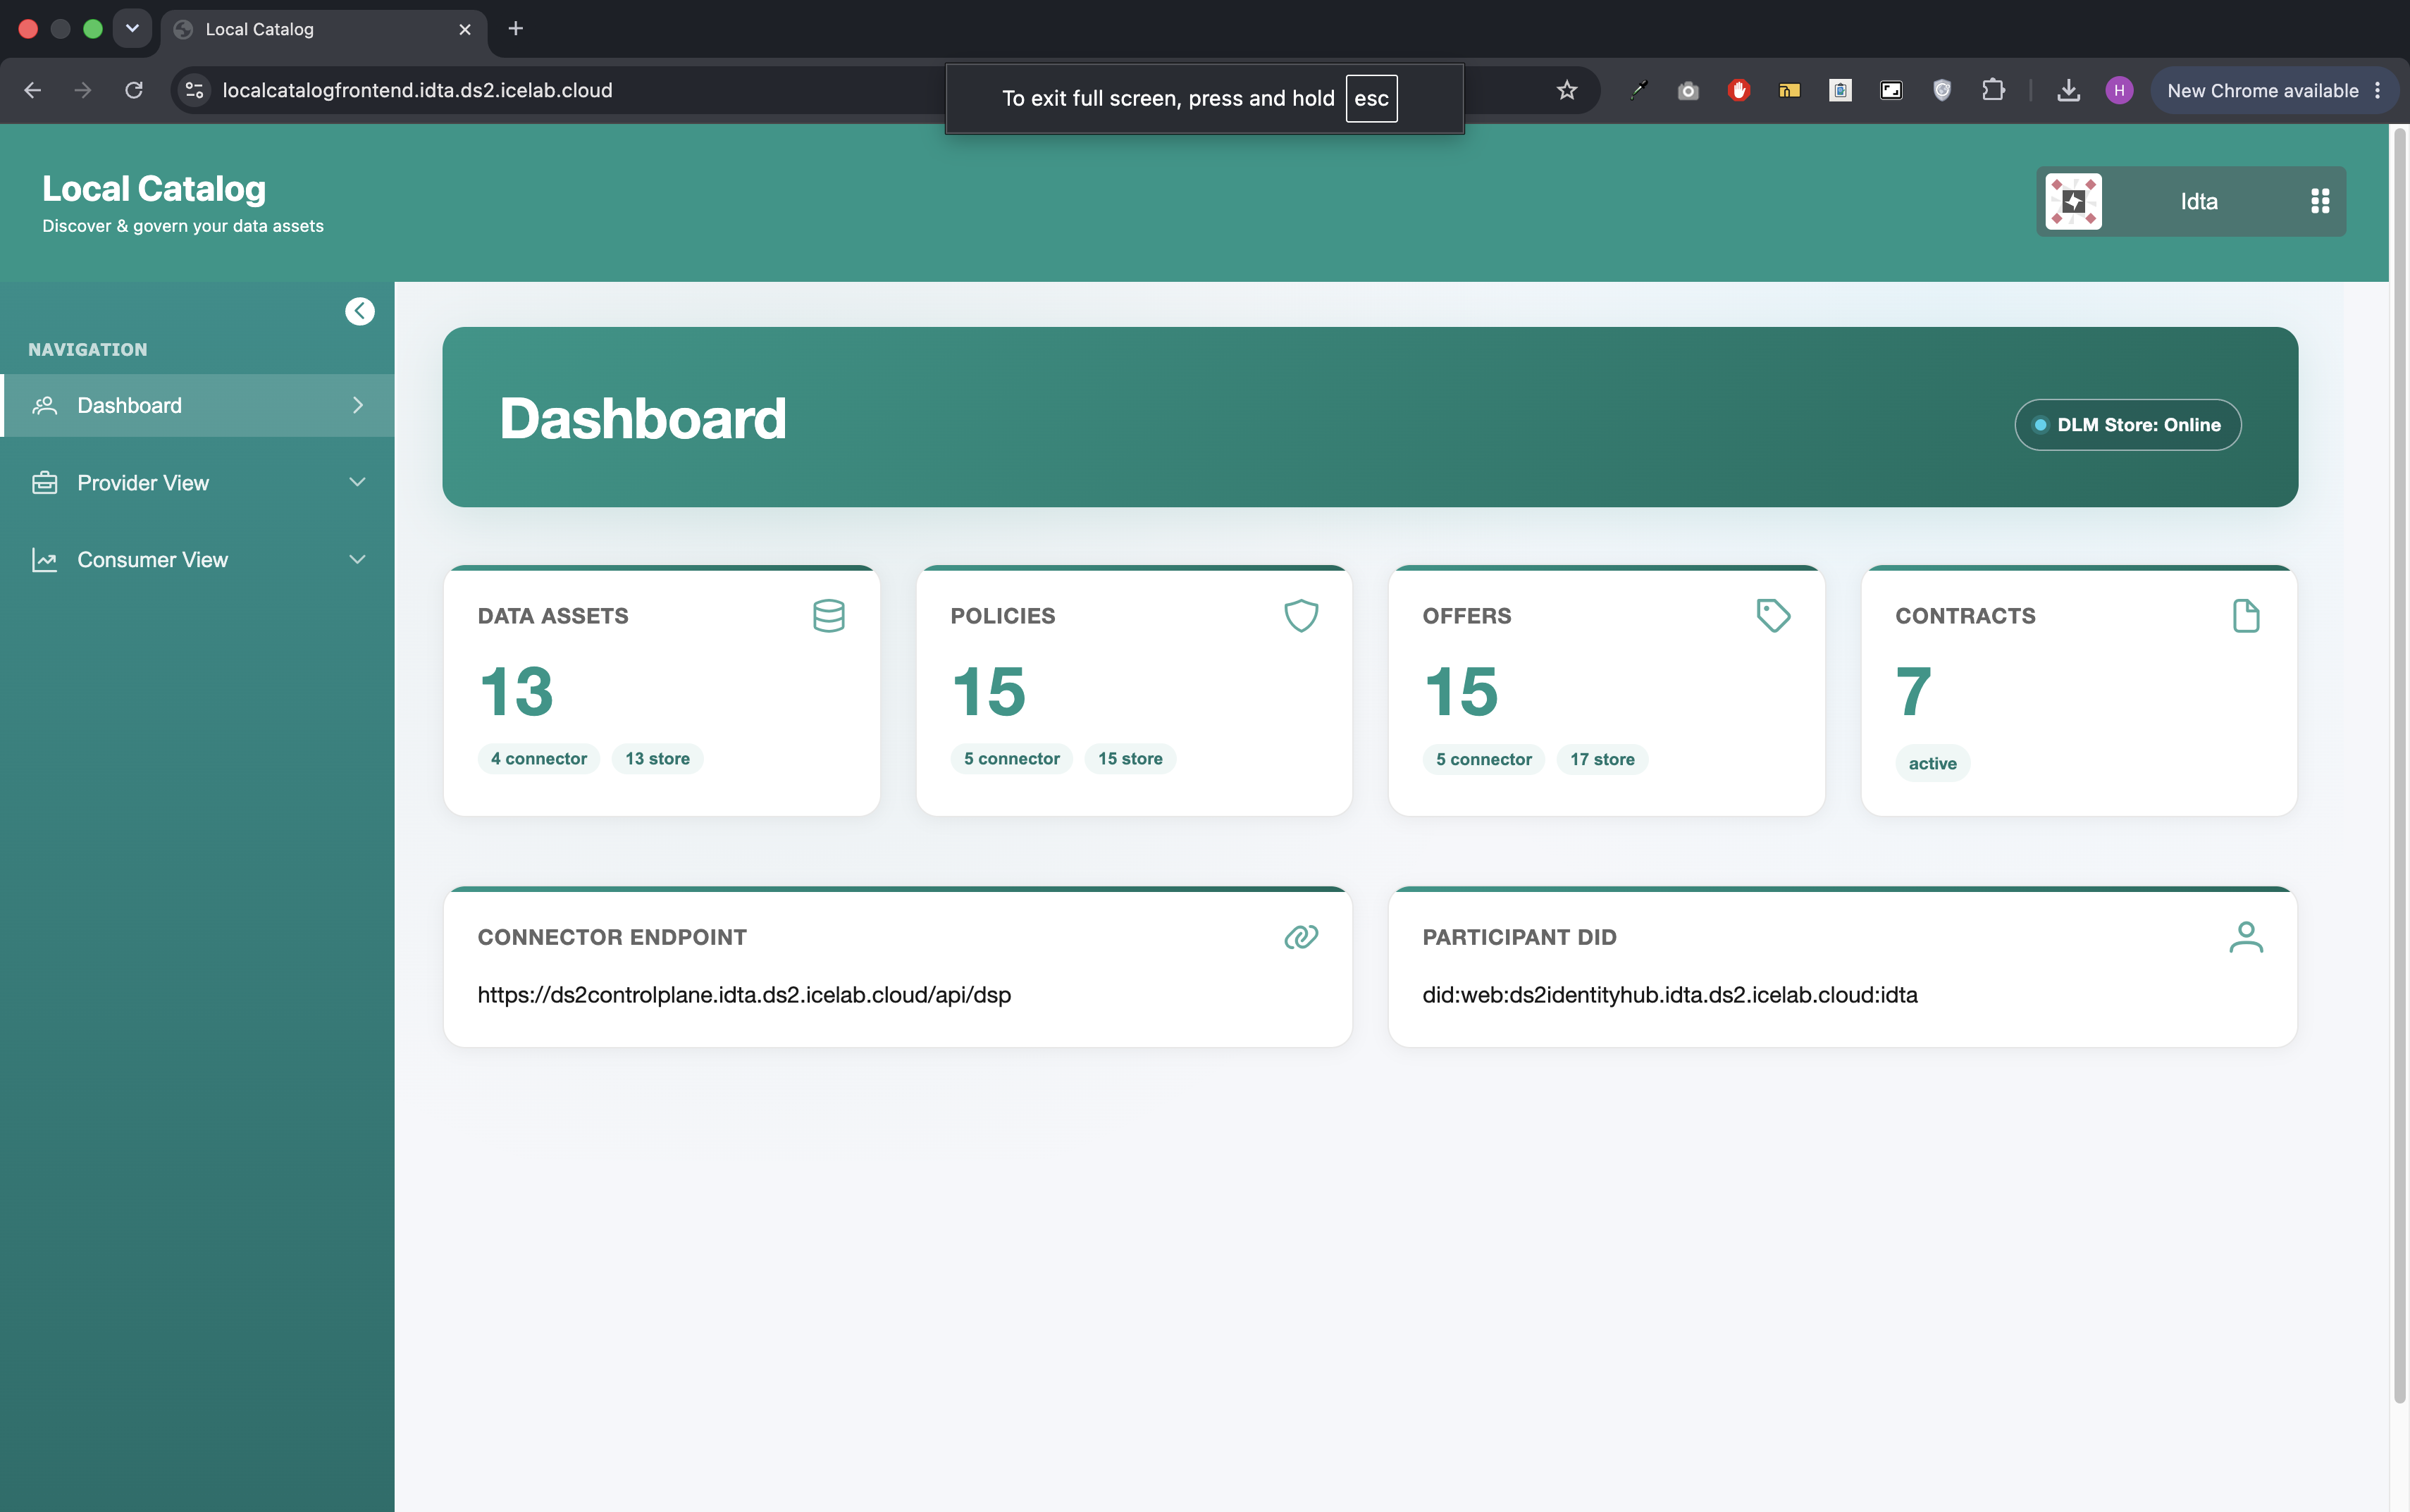Click the '4 connector' badge in Data Assets

click(539, 758)
